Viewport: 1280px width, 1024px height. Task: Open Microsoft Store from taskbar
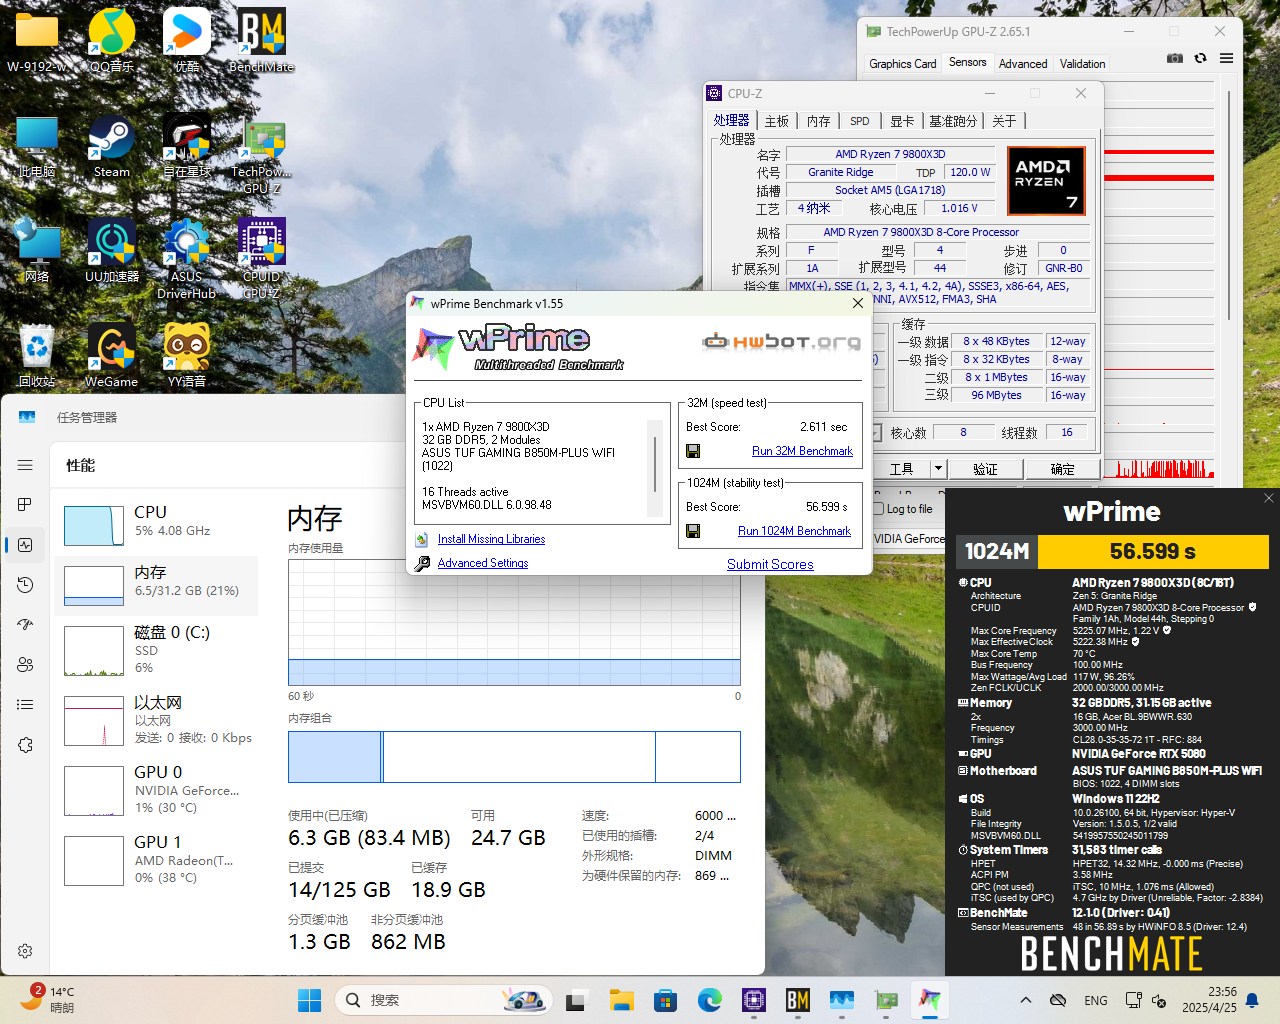point(665,1000)
